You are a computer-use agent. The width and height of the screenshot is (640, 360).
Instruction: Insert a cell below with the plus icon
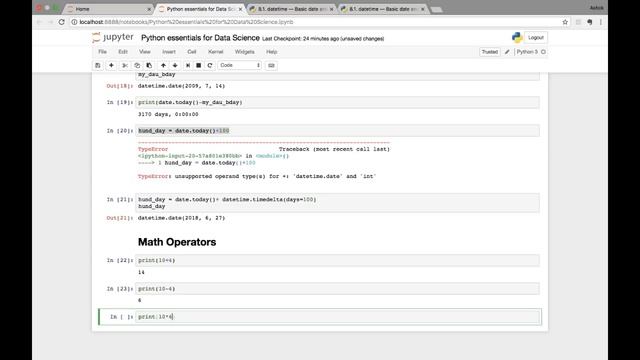(111, 65)
